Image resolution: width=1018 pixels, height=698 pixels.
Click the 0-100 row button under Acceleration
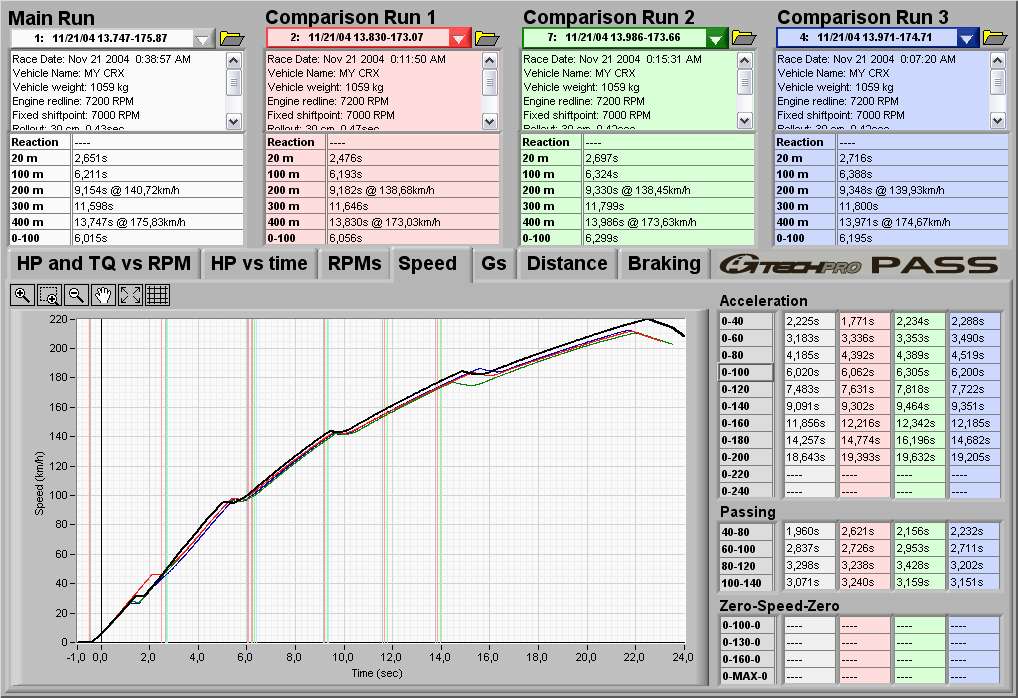(746, 372)
